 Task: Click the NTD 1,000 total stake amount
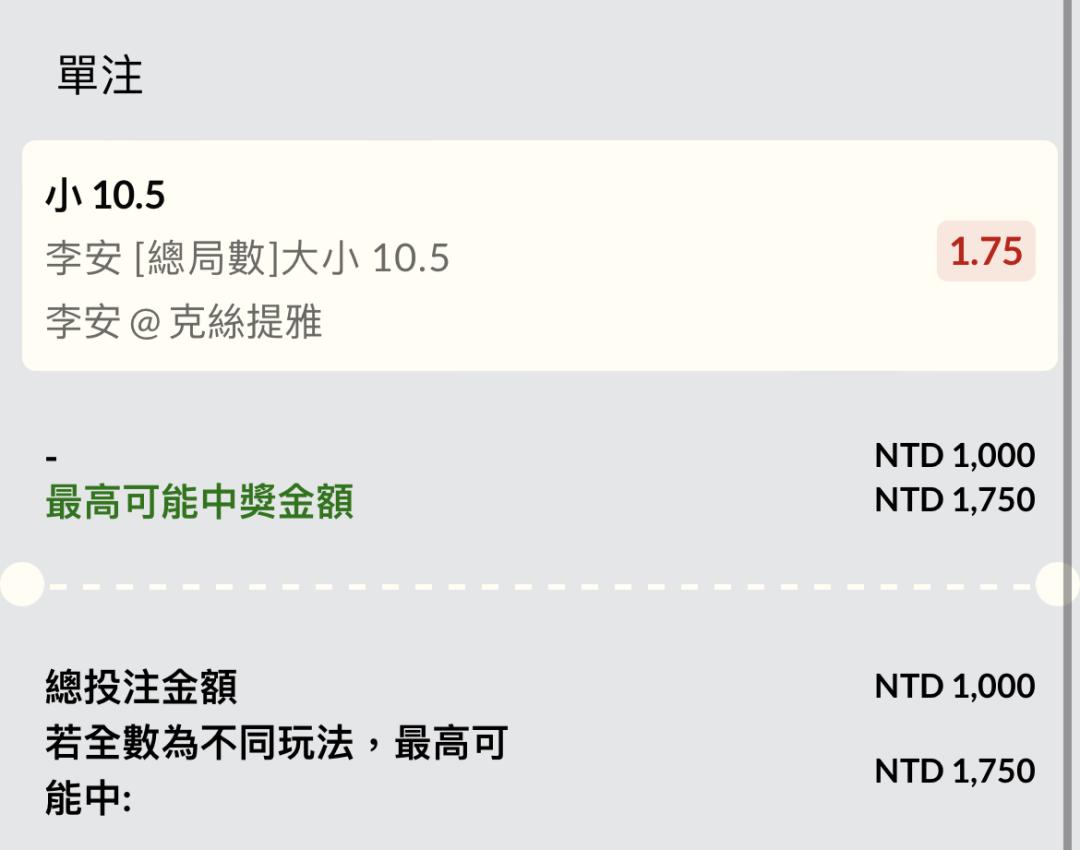955,686
